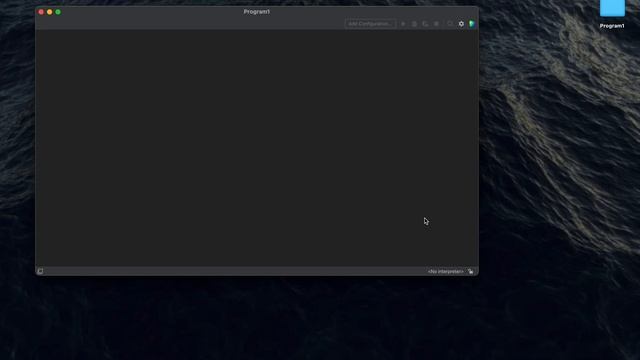Image resolution: width=640 pixels, height=360 pixels.
Task: Open the No interpreter status selector
Action: tap(445, 271)
